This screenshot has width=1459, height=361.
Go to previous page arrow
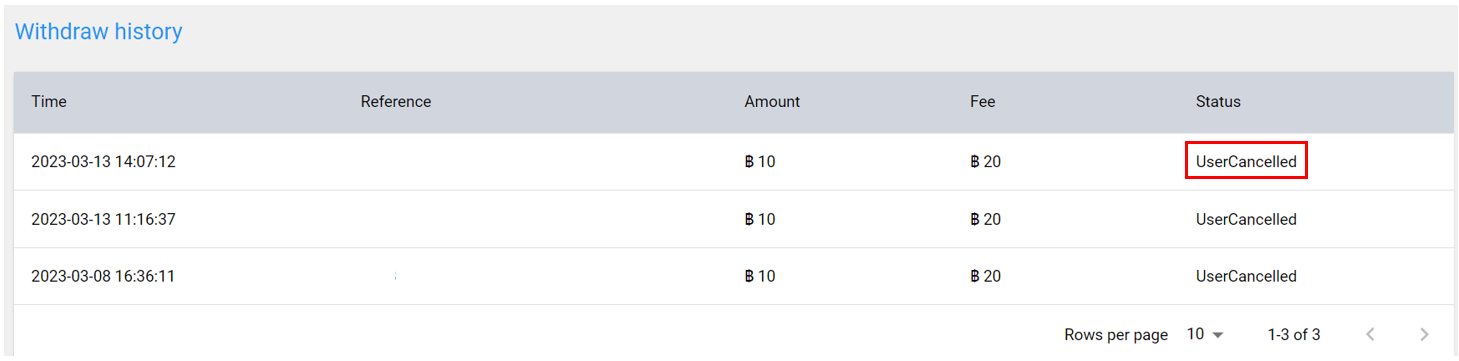tap(1370, 334)
